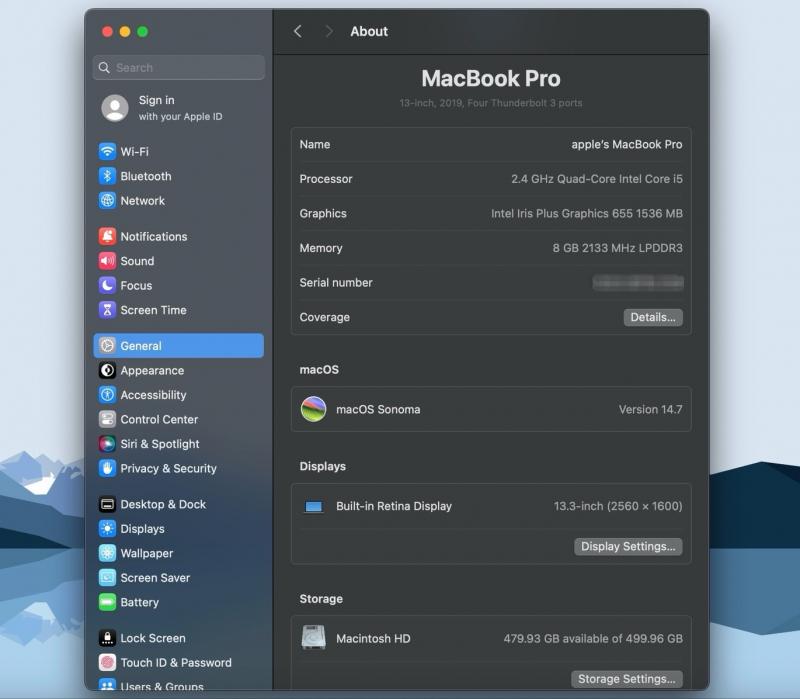Select the Wallpaper icon

[x=107, y=553]
